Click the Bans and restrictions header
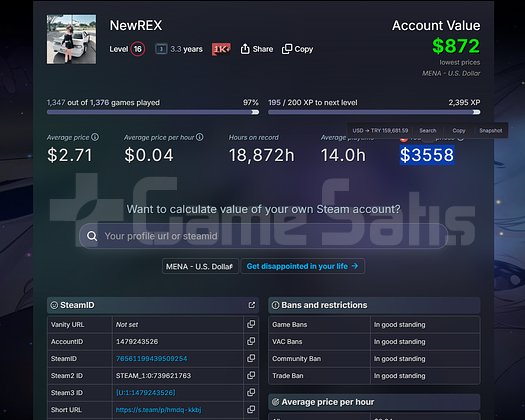525x420 pixels. pyautogui.click(x=374, y=305)
